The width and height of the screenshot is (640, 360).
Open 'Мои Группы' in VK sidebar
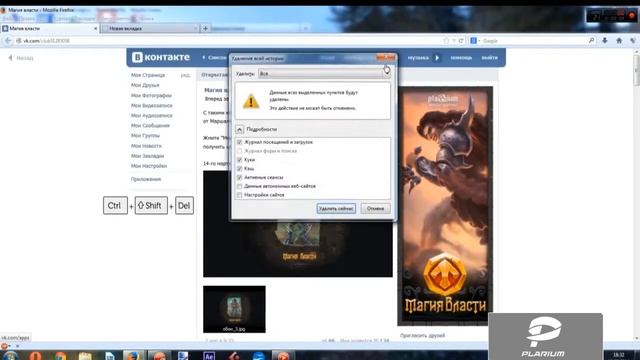[x=145, y=136]
